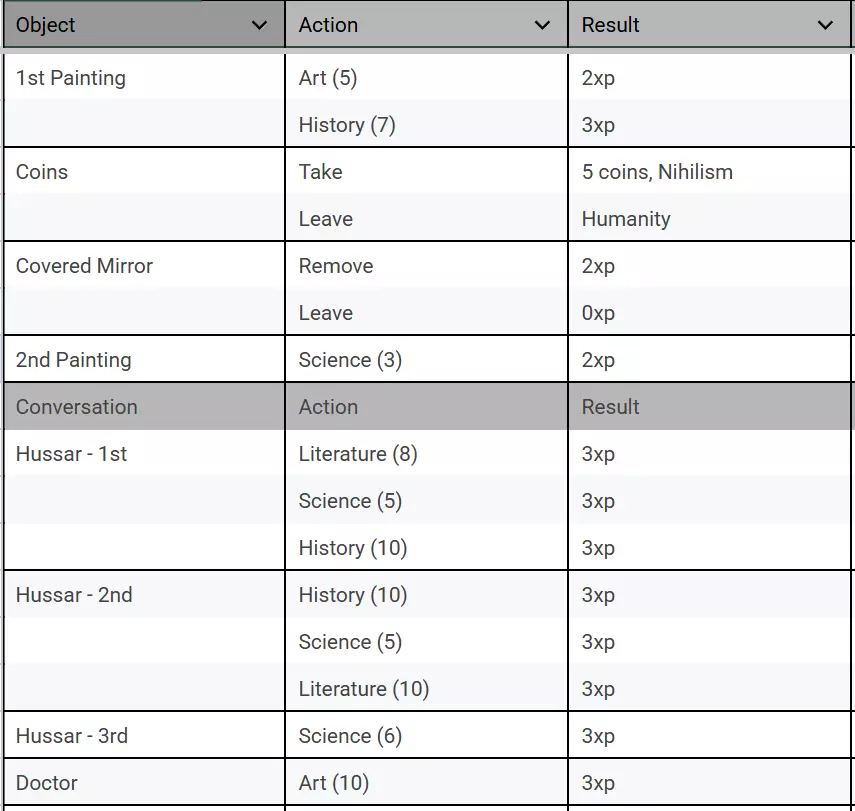Viewport: 855px width, 811px height.
Task: Select the '0xp' result cell
Action: tap(598, 313)
